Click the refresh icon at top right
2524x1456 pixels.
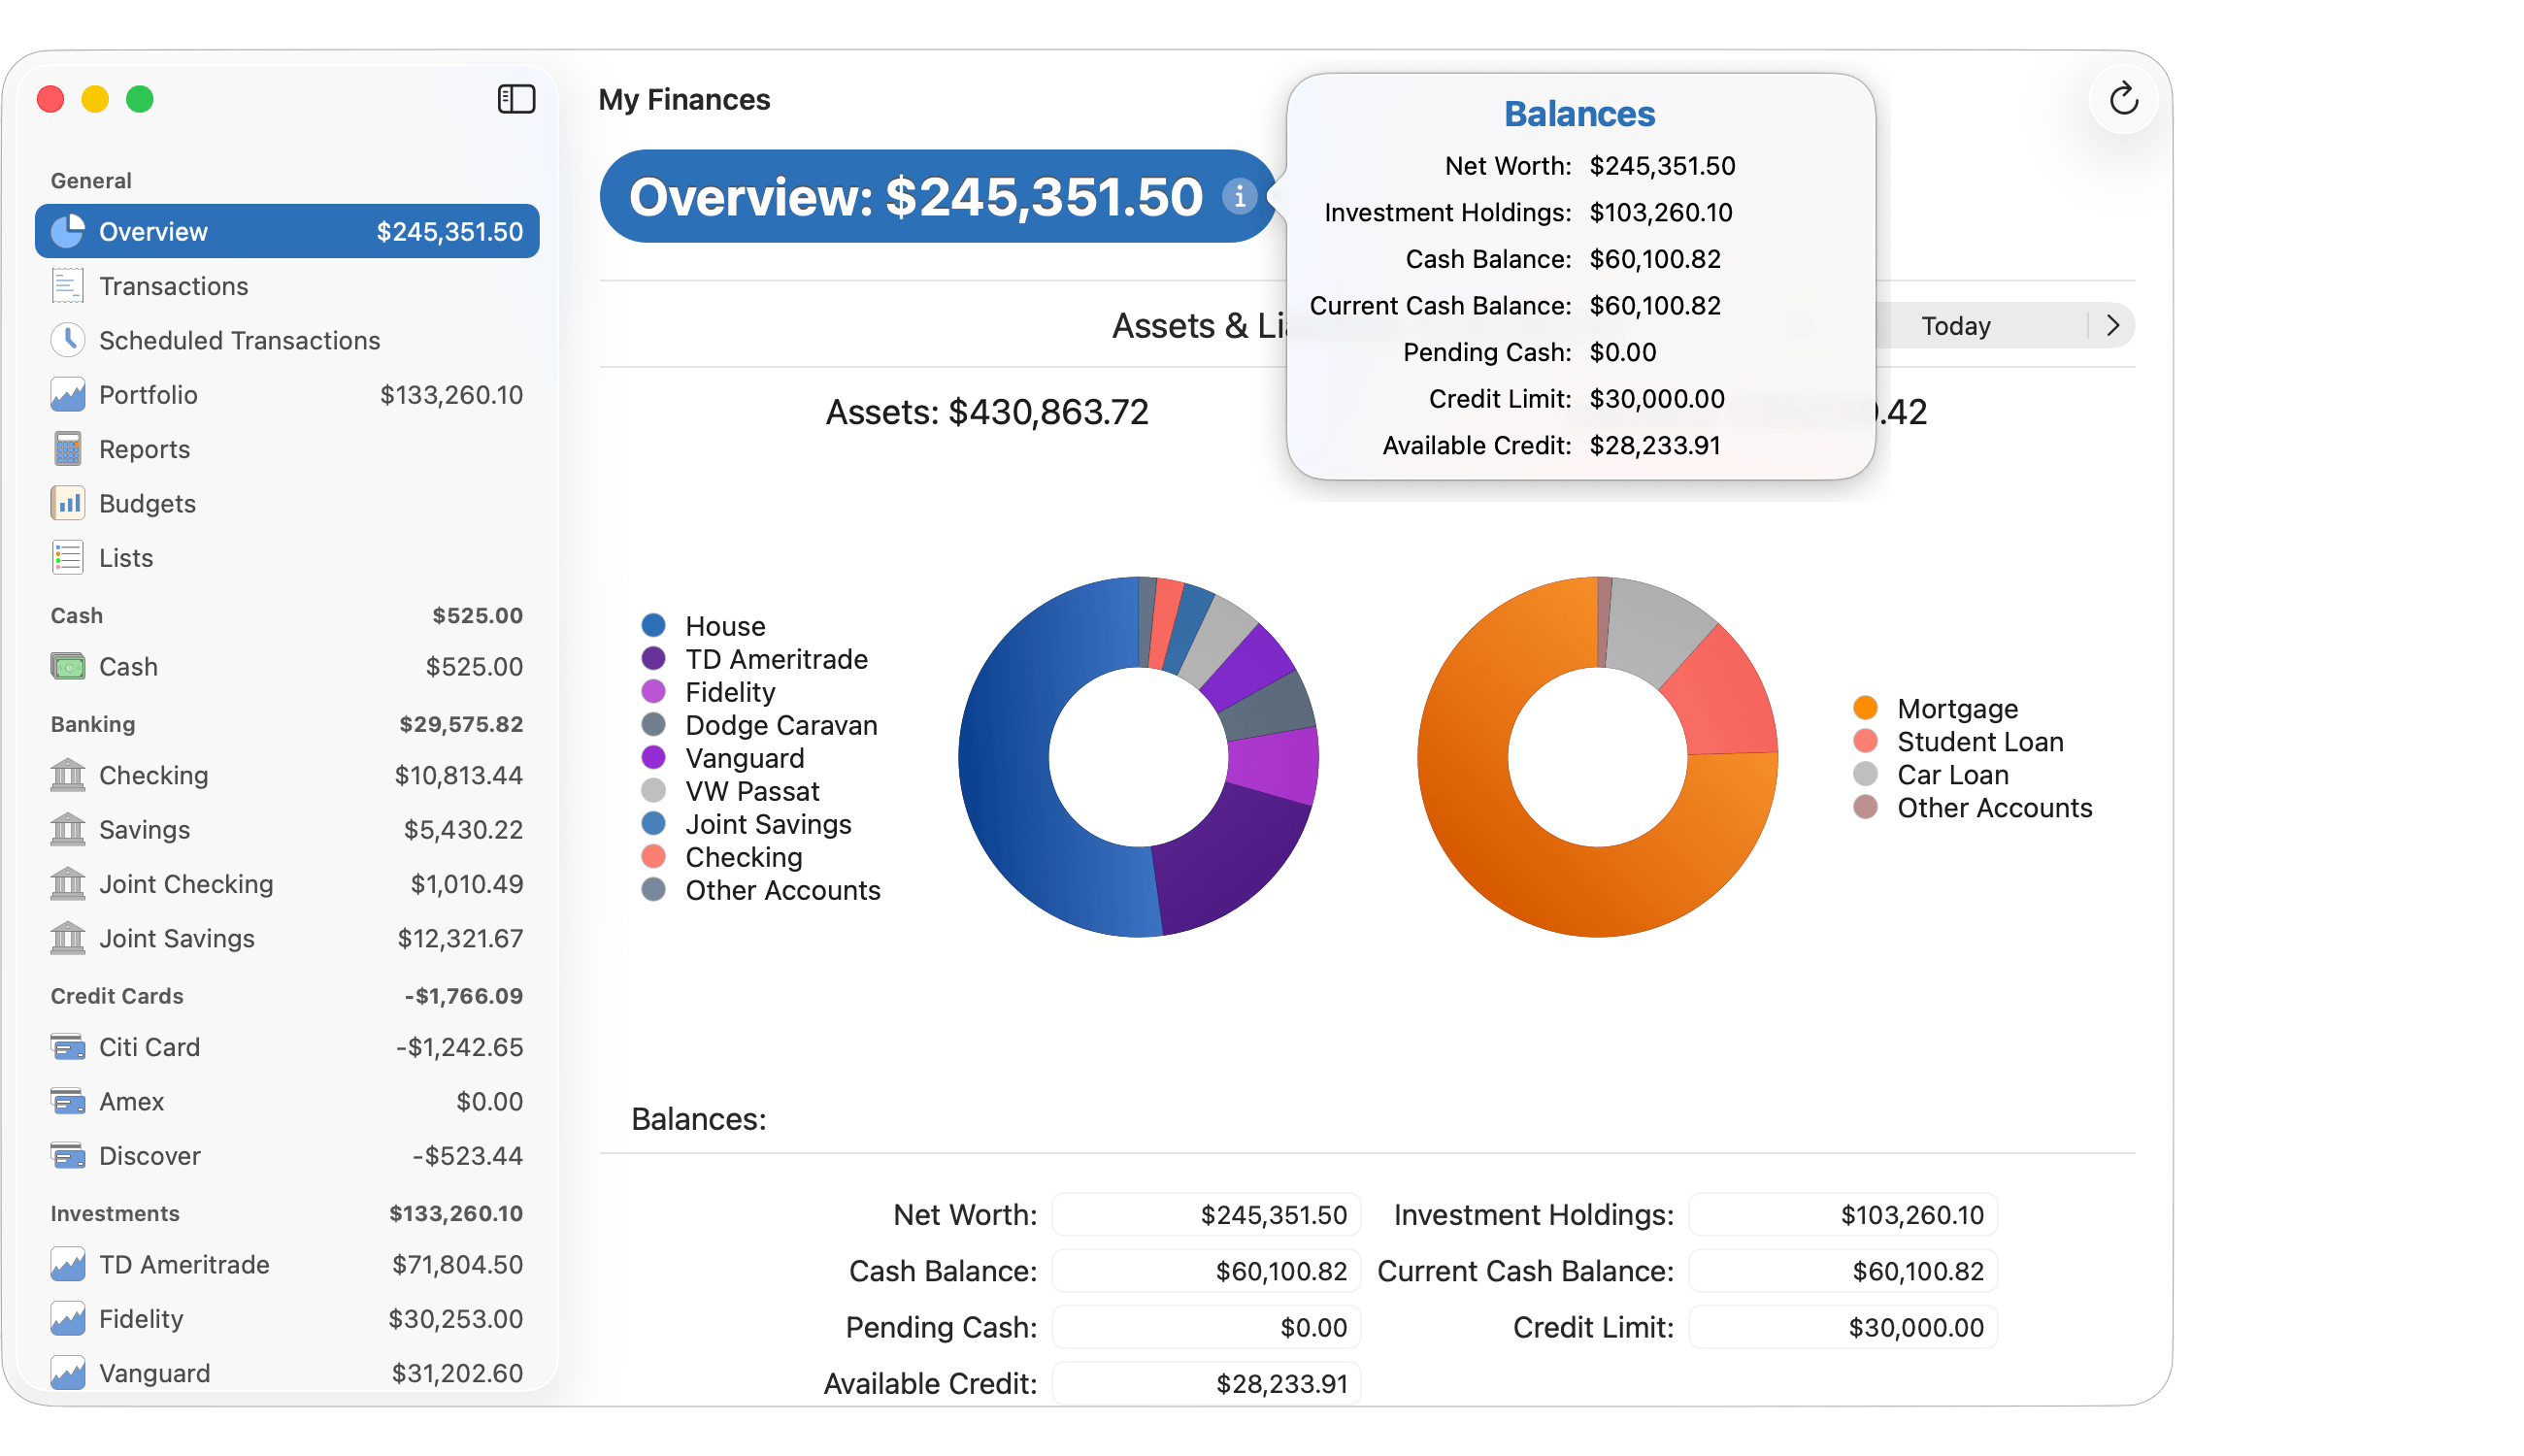pyautogui.click(x=2123, y=99)
